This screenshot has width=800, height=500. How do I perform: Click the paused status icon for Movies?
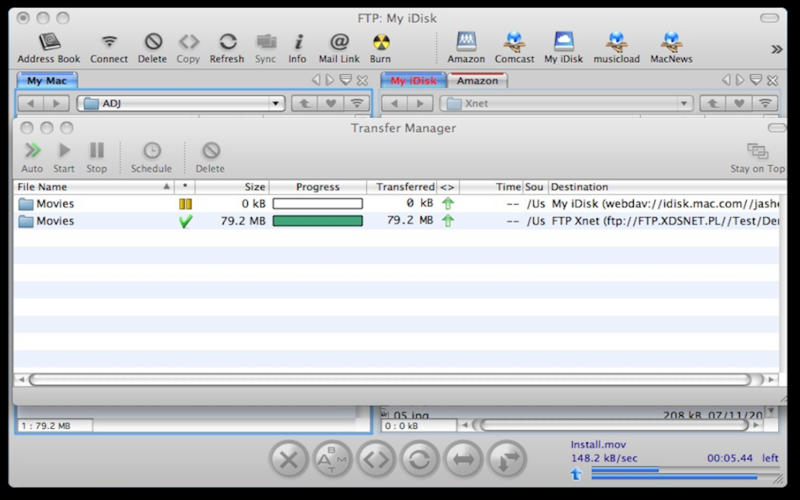[185, 204]
